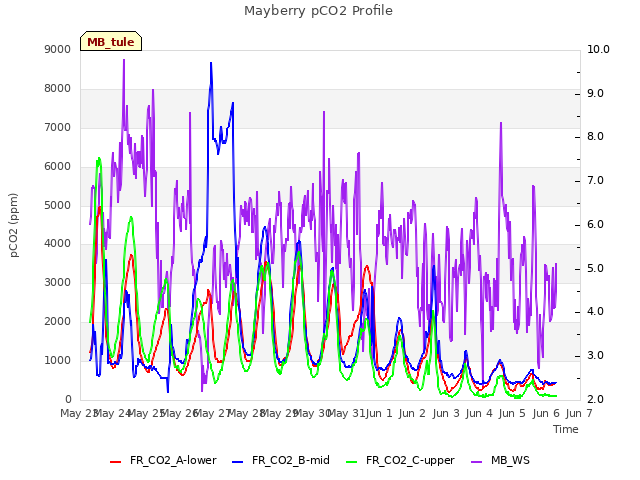The width and height of the screenshot is (640, 480).
Task: Click the pCO2 (ppm) axis label
Action: [14, 225]
